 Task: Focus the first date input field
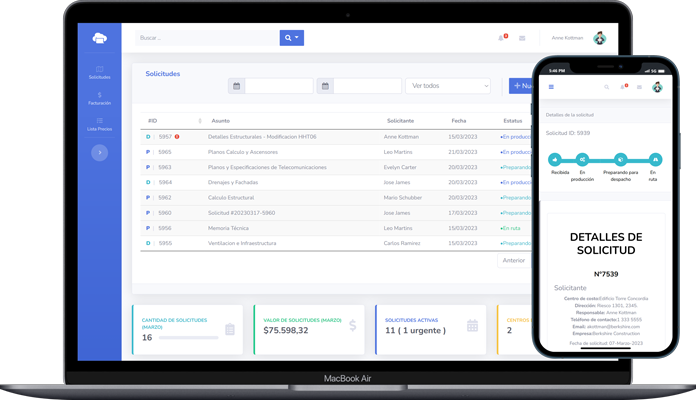(x=279, y=86)
